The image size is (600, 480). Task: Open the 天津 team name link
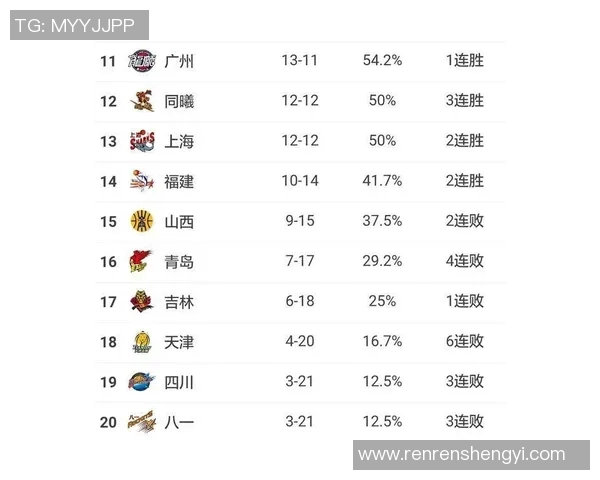(179, 342)
